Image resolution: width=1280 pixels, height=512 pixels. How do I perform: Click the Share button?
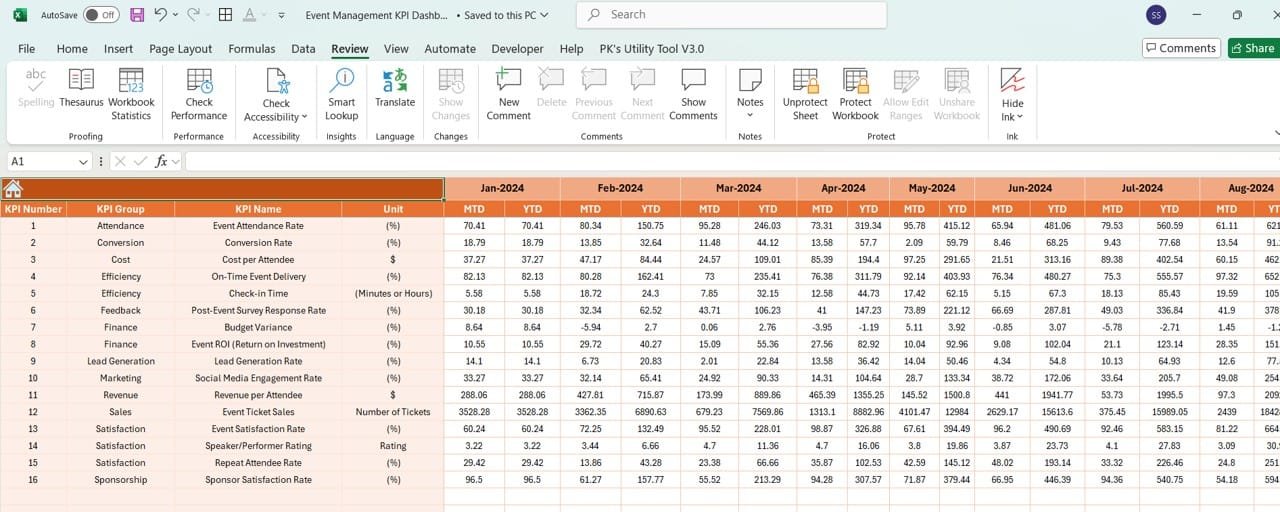[1251, 48]
